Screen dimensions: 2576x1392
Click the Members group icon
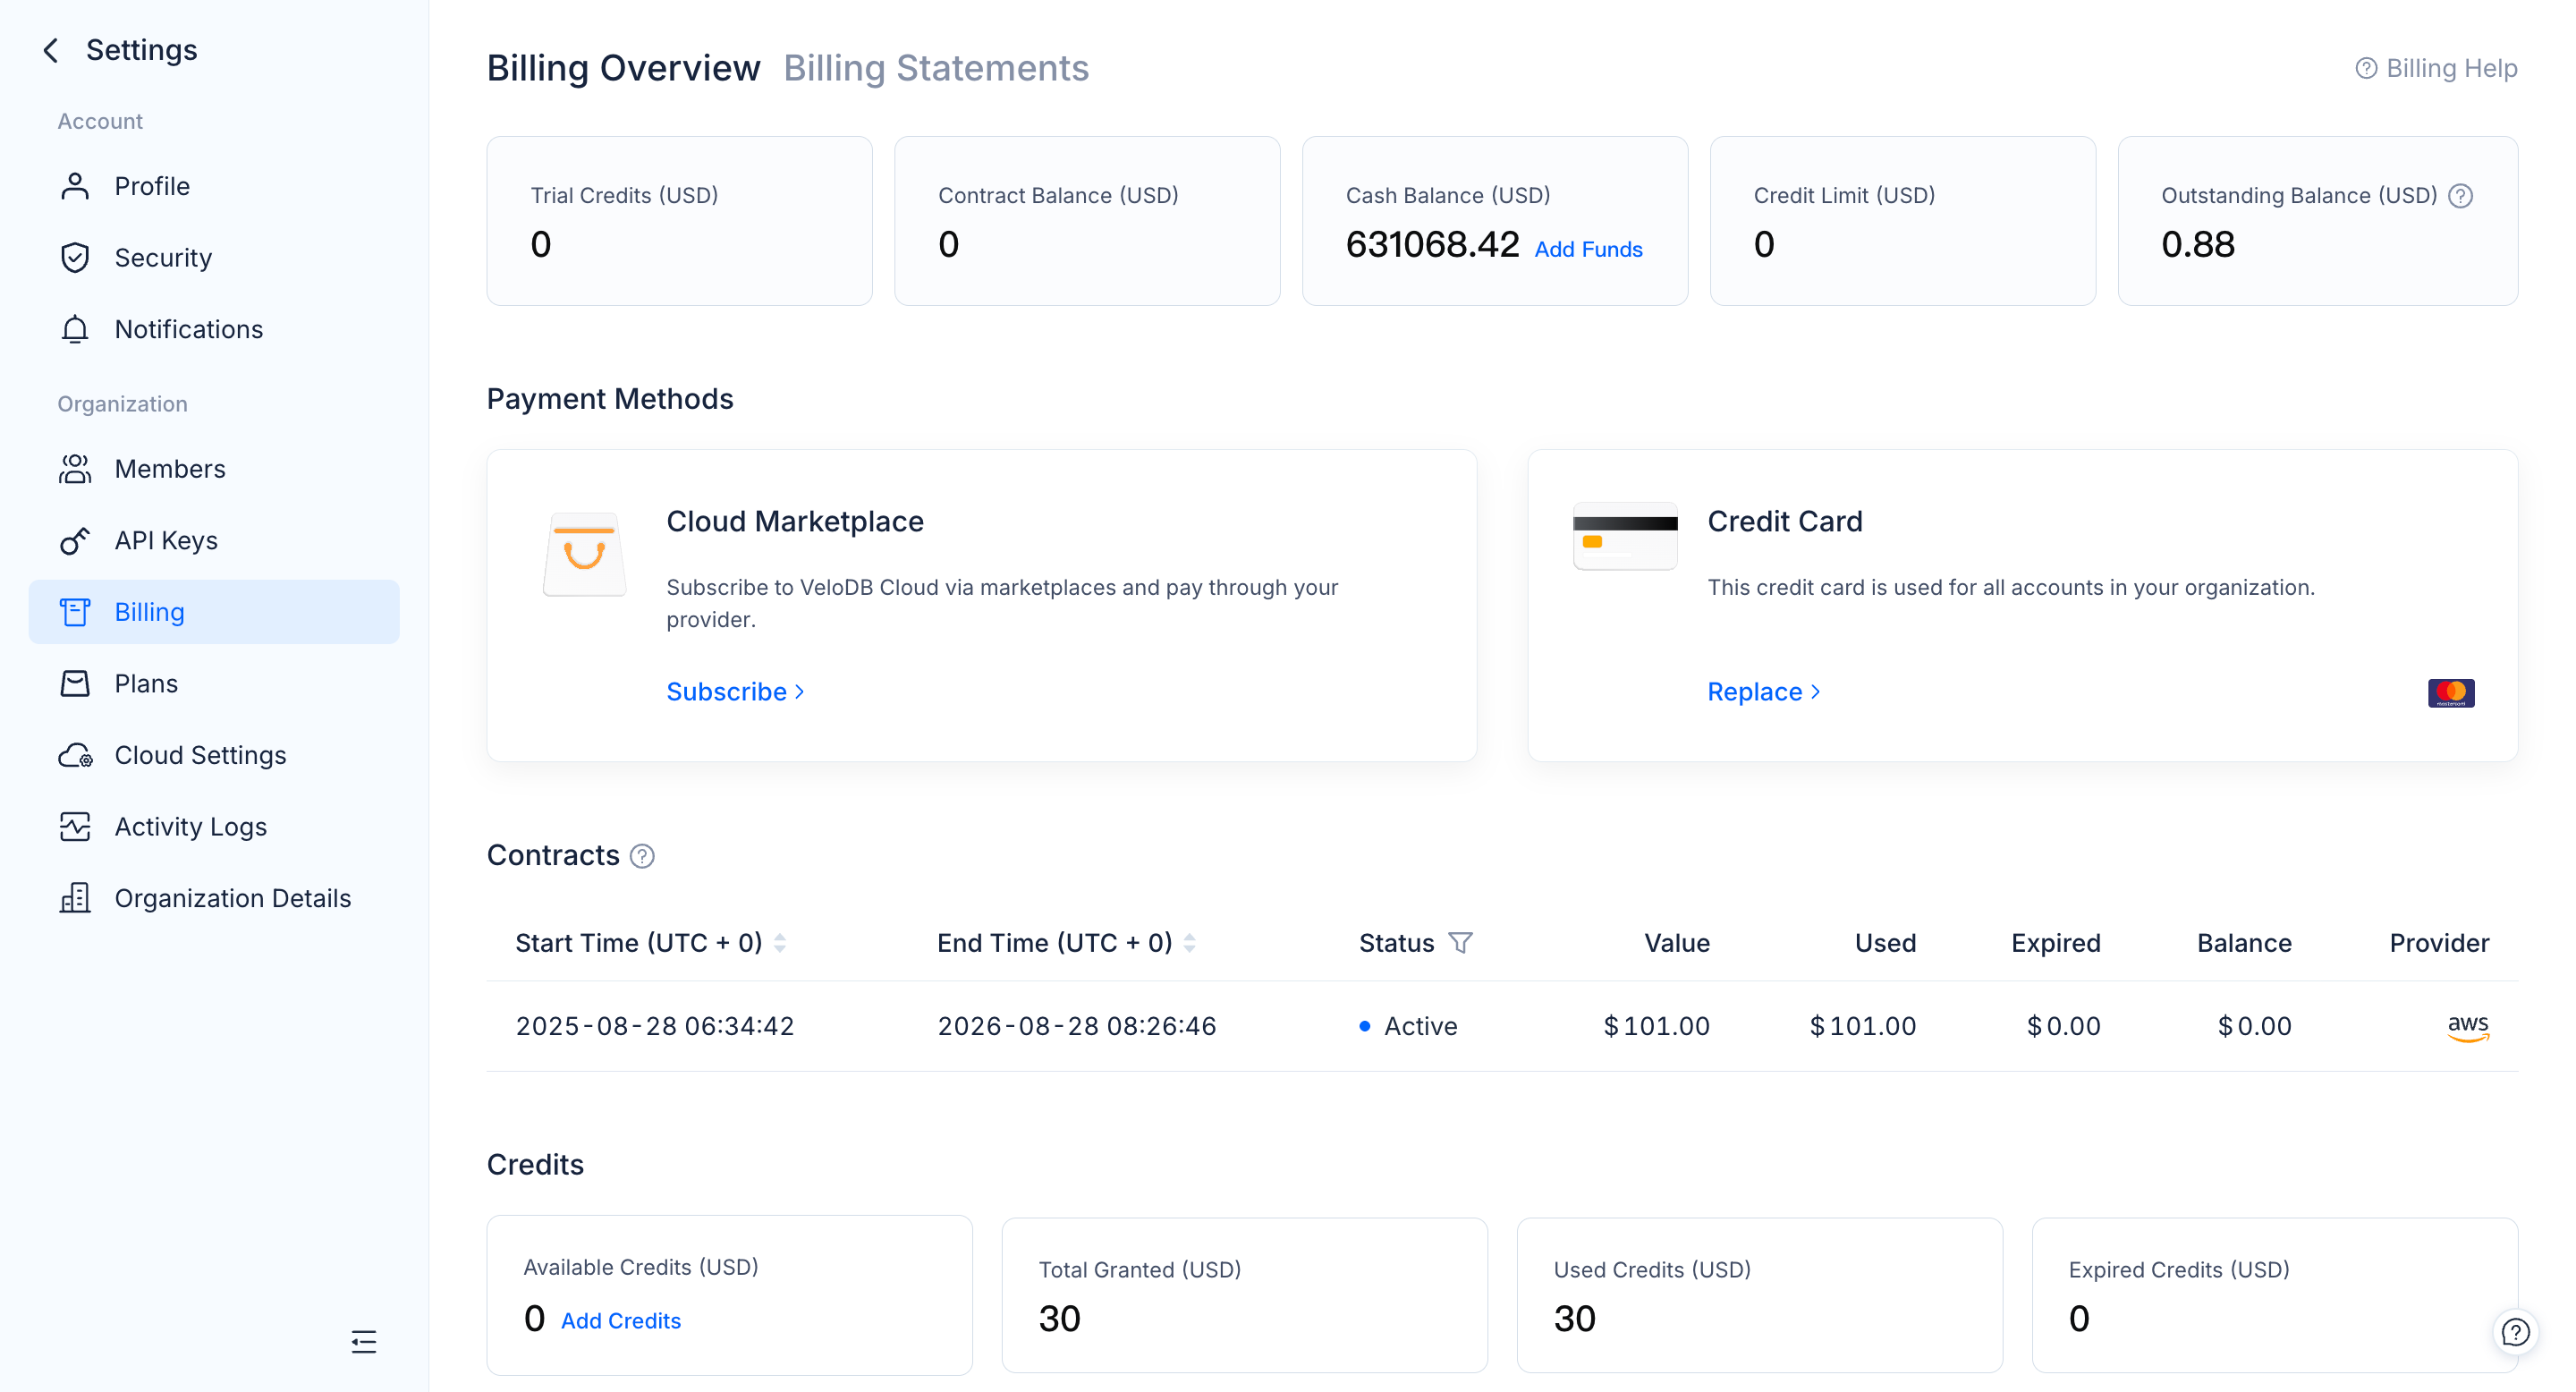(75, 469)
